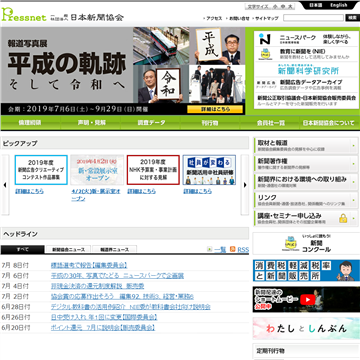Open headline 標語選考で報告【編集委員会】
This screenshot has width=360, height=360.
[x=89, y=265]
